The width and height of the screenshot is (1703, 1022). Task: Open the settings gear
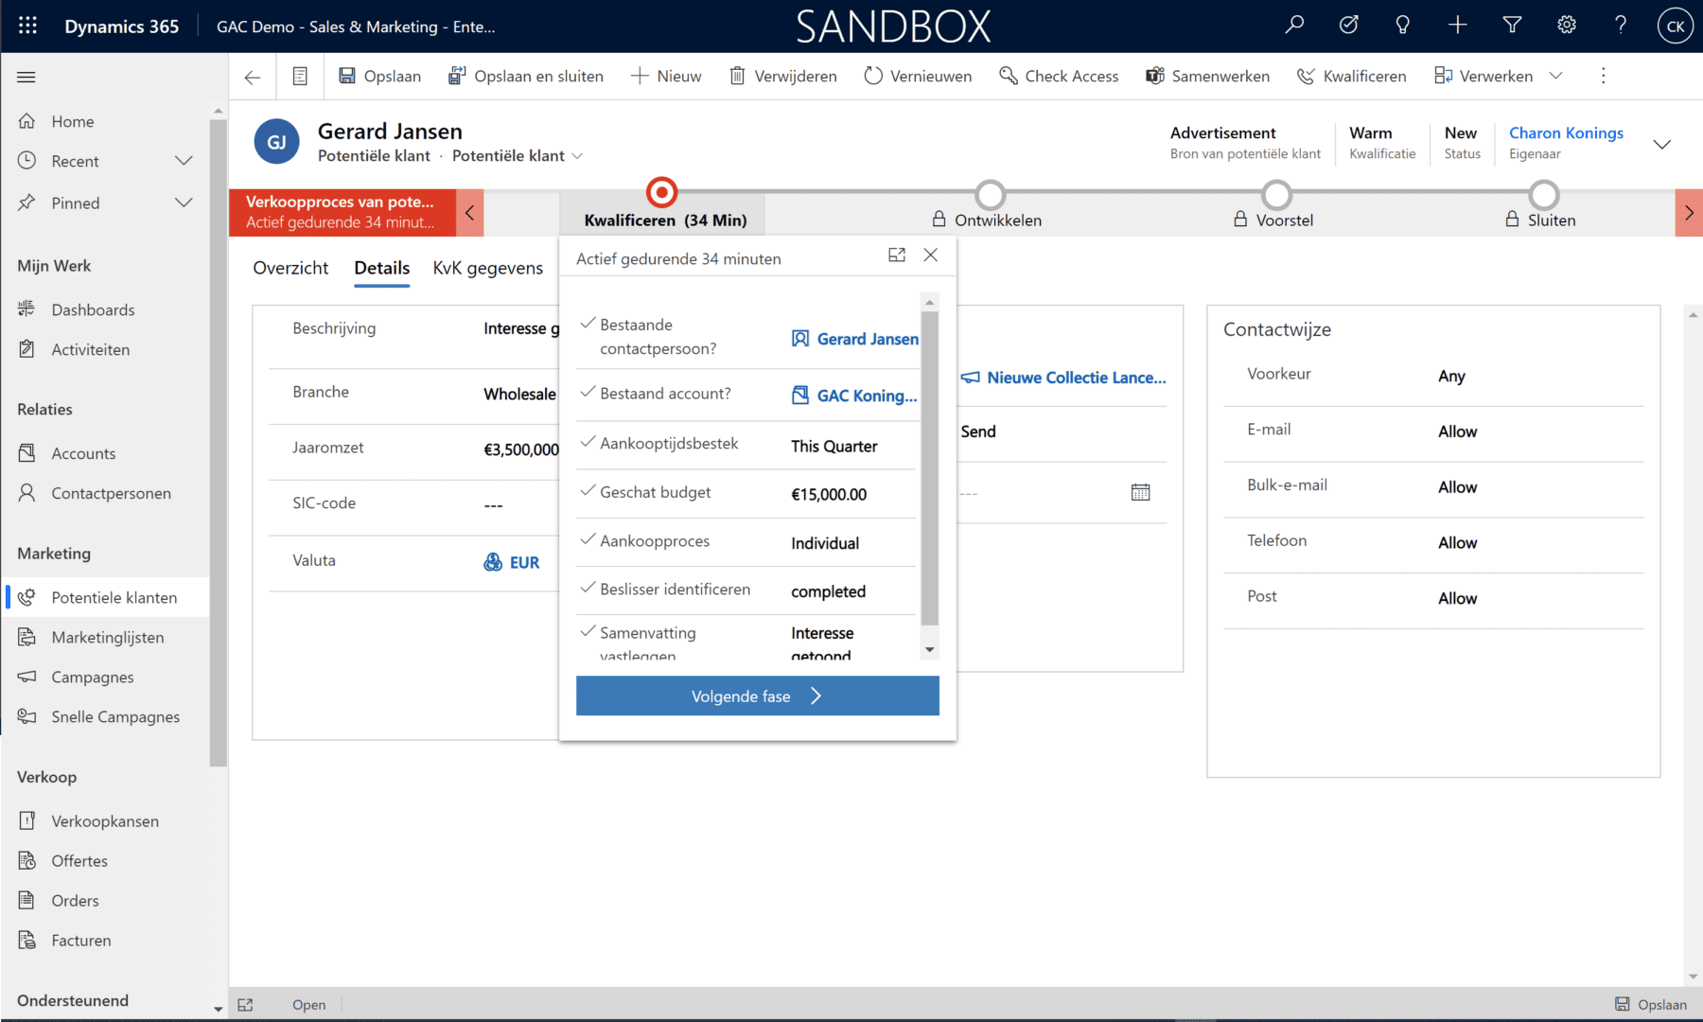click(1566, 25)
